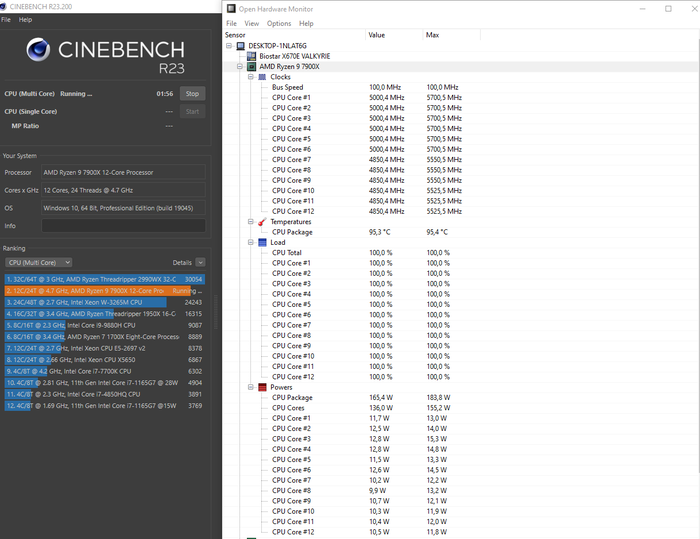Click the 165,4 W package power value
This screenshot has height=539, width=700.
coord(381,397)
